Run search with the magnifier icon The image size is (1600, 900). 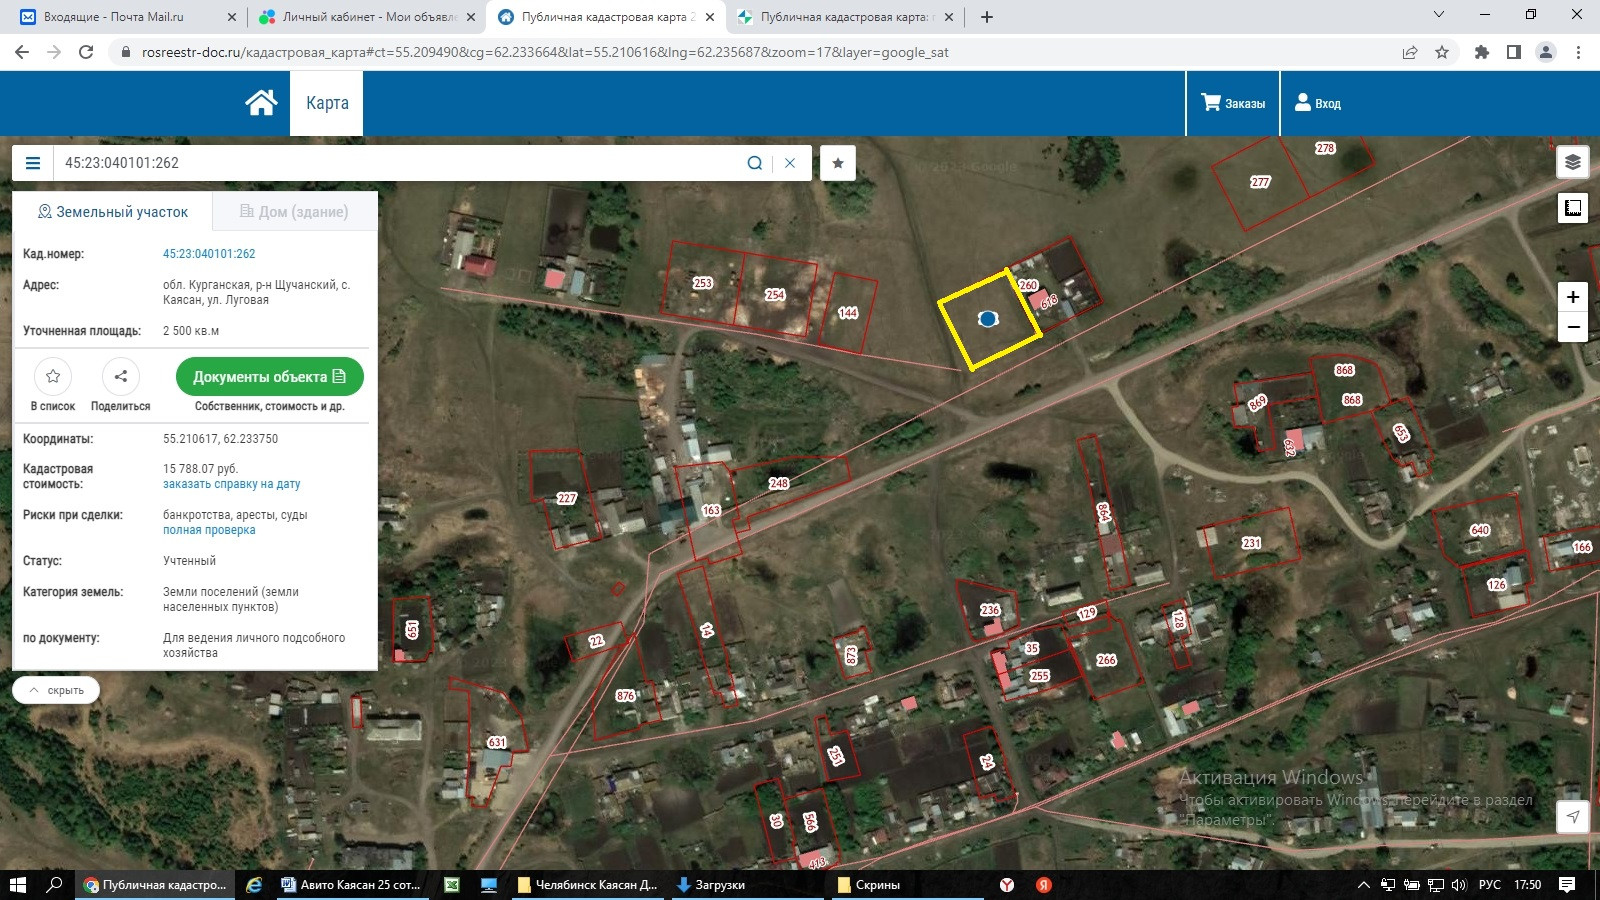tap(755, 163)
